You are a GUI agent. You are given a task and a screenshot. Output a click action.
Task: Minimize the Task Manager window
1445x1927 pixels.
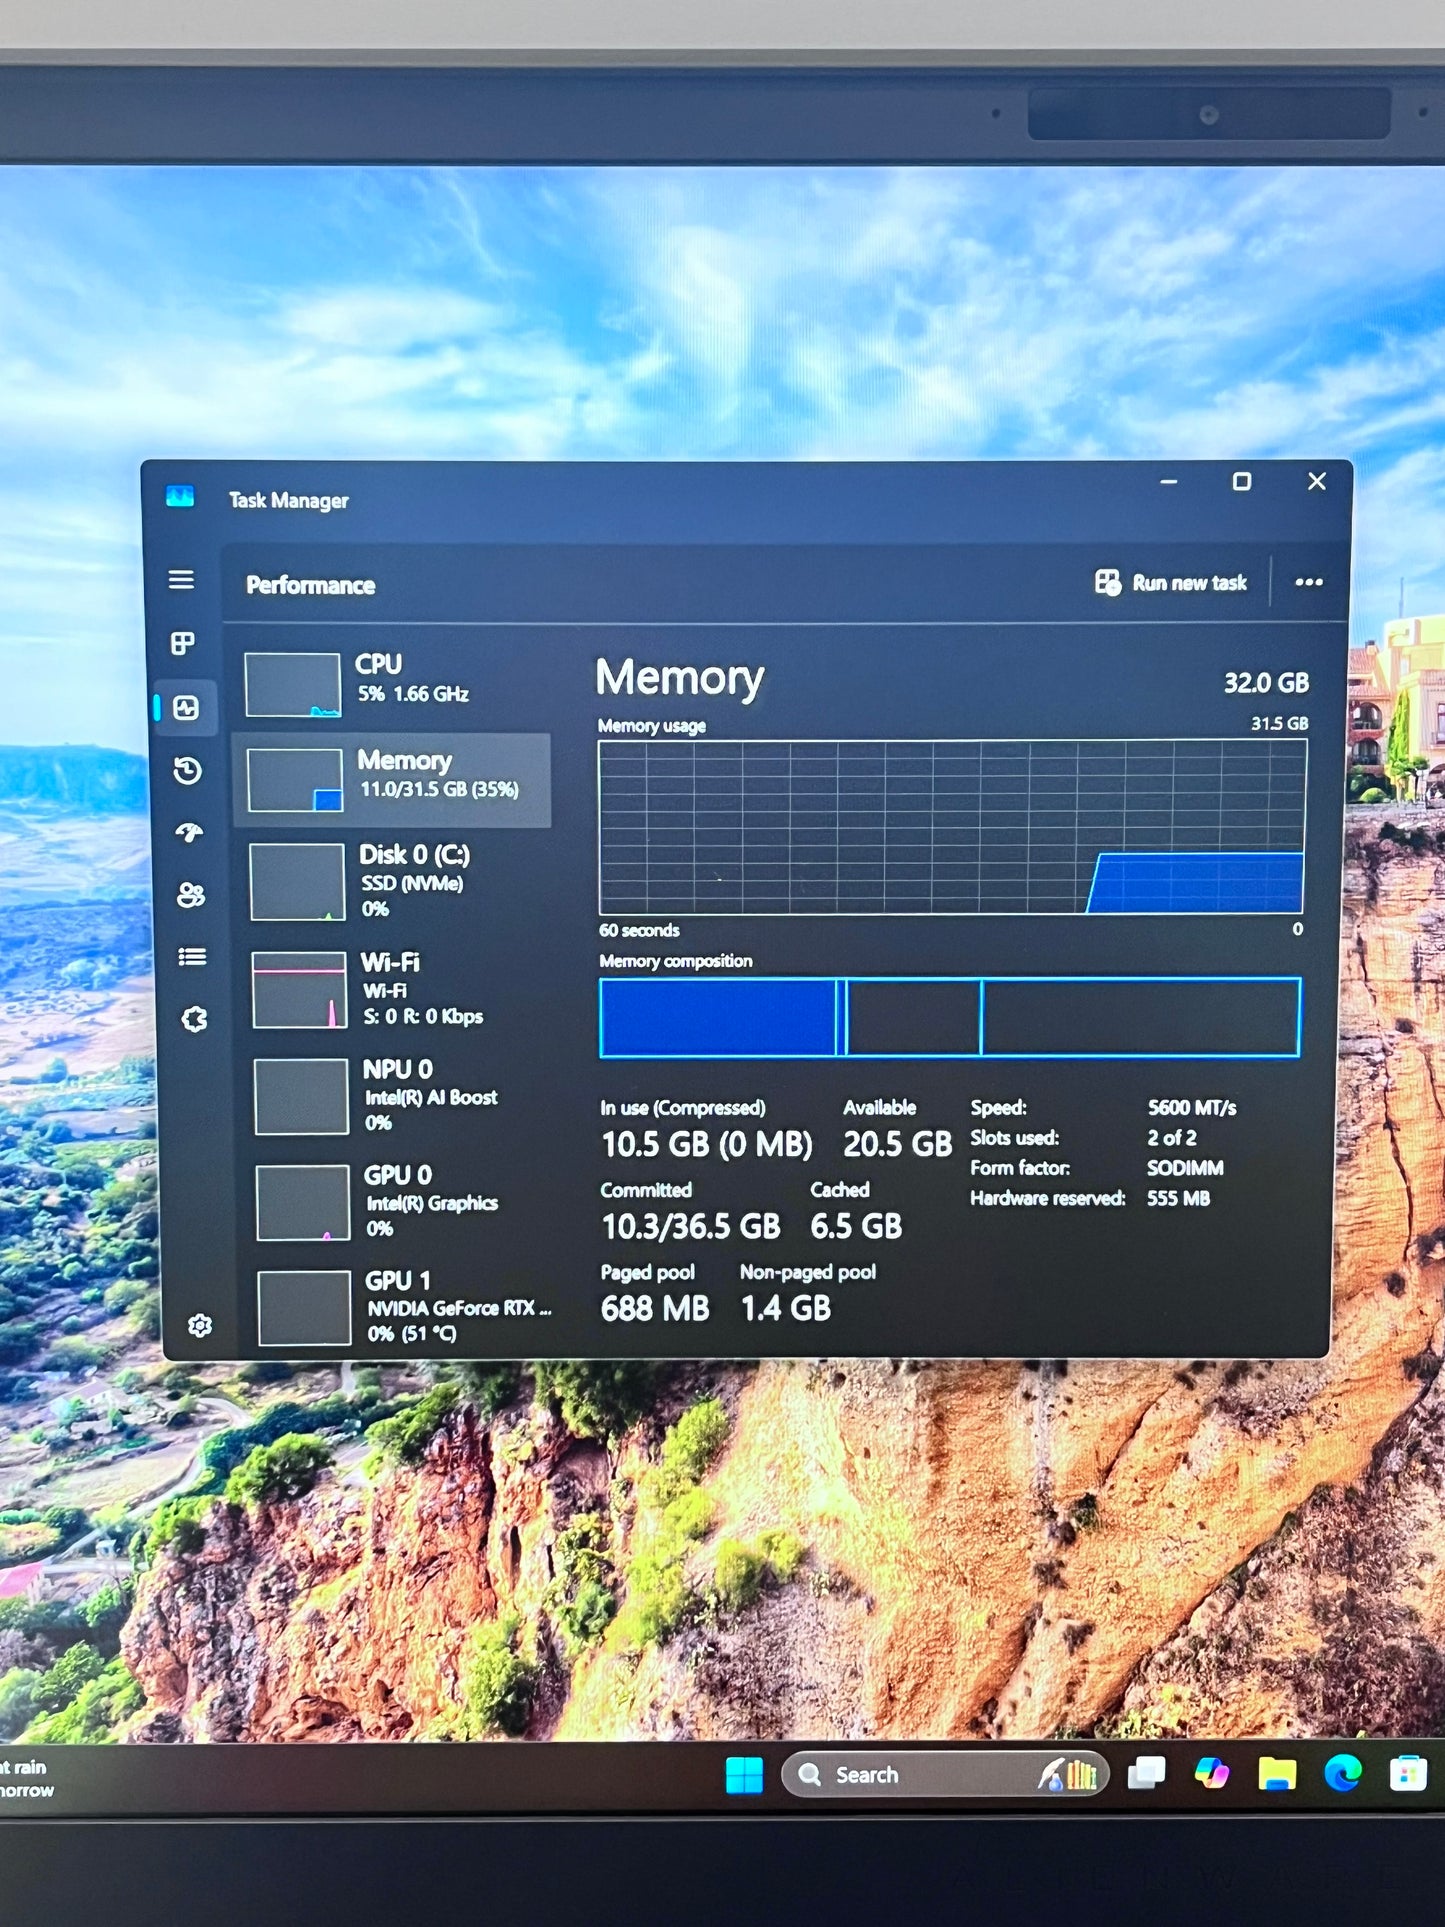(1168, 482)
